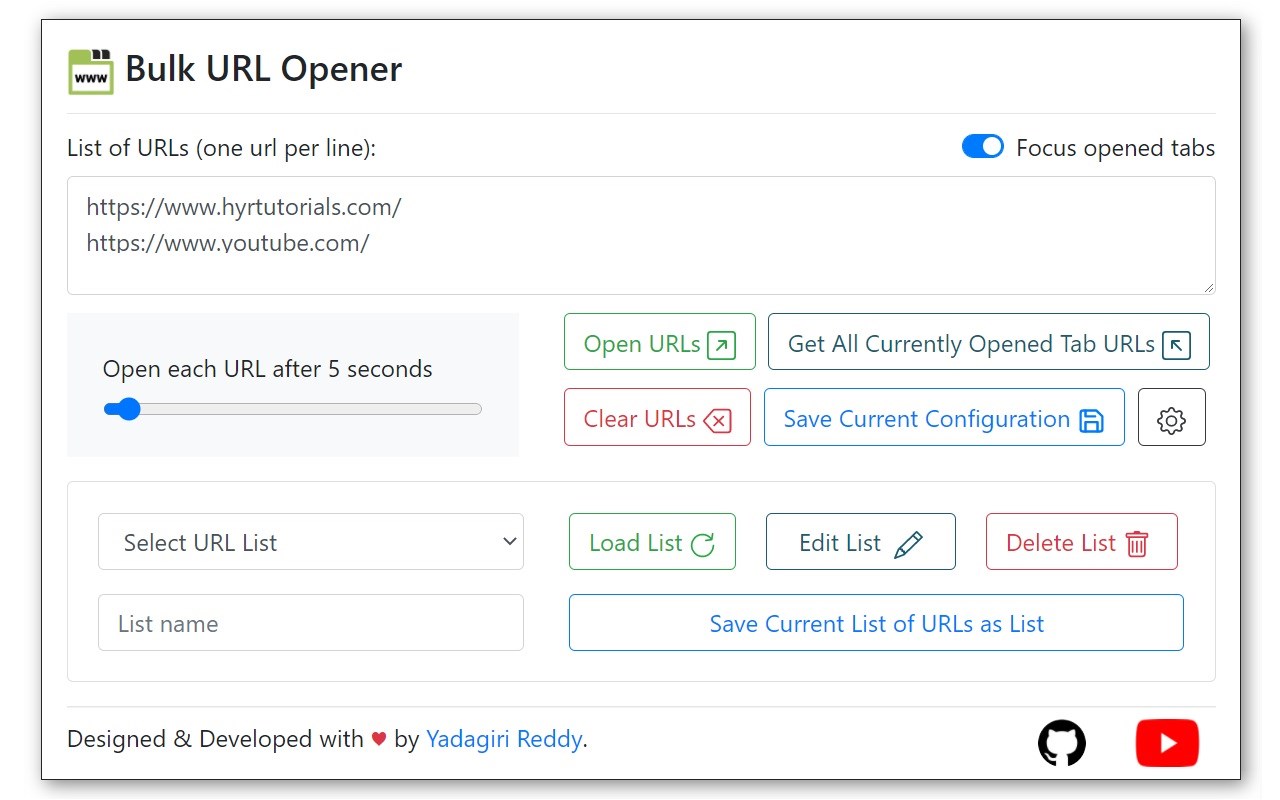Click the trash icon on Delete List
Viewport: 1280px width, 800px height.
click(1137, 544)
